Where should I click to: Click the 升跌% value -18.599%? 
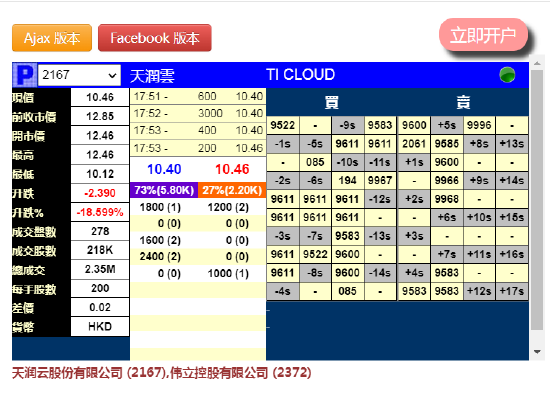pyautogui.click(x=100, y=212)
